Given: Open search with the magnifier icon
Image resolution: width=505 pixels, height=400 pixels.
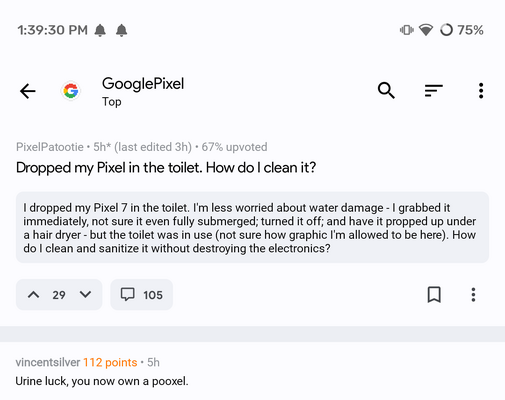Looking at the screenshot, I should (x=386, y=90).
